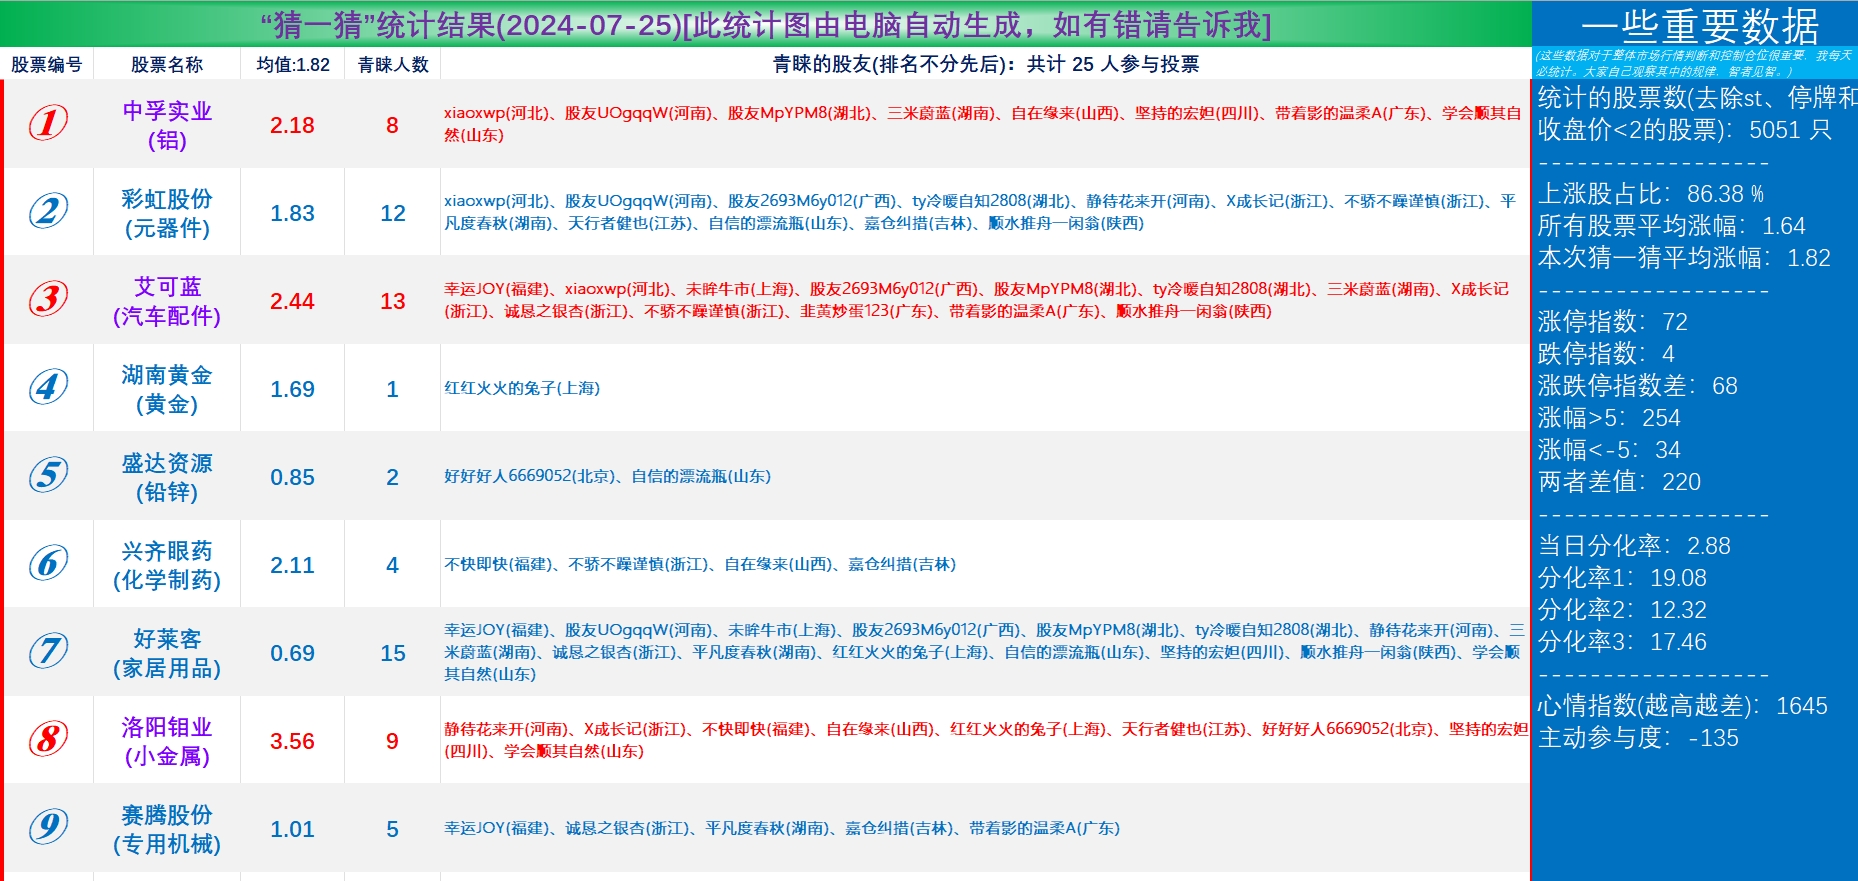Click the circled number 6 icon

click(48, 563)
